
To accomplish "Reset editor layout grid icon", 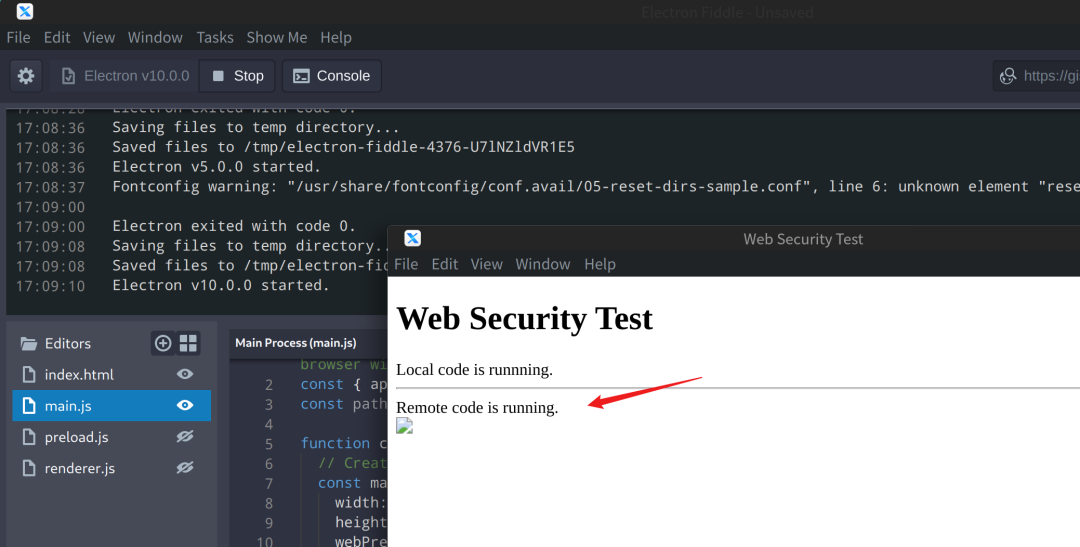I will pos(188,343).
